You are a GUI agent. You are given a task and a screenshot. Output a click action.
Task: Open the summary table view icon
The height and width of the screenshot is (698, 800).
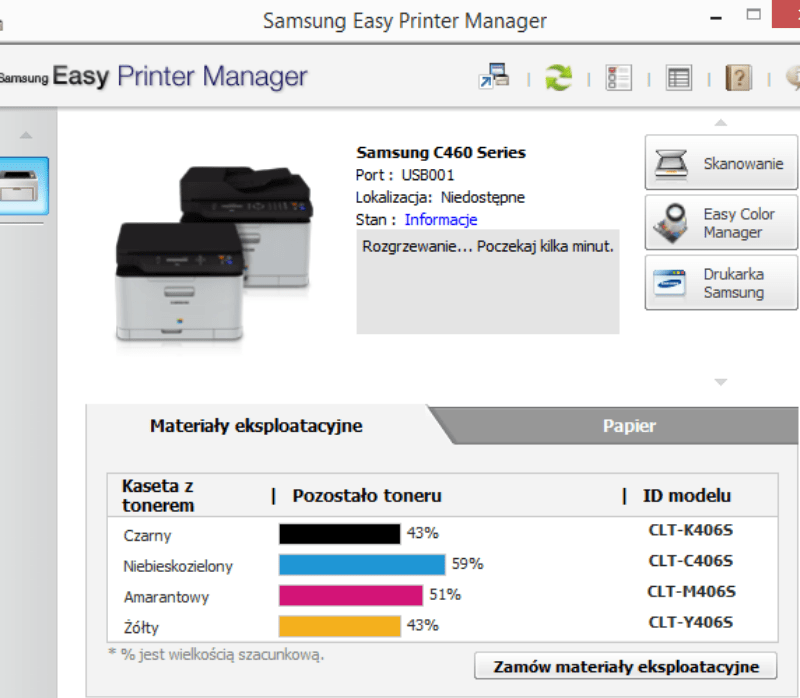[x=678, y=77]
